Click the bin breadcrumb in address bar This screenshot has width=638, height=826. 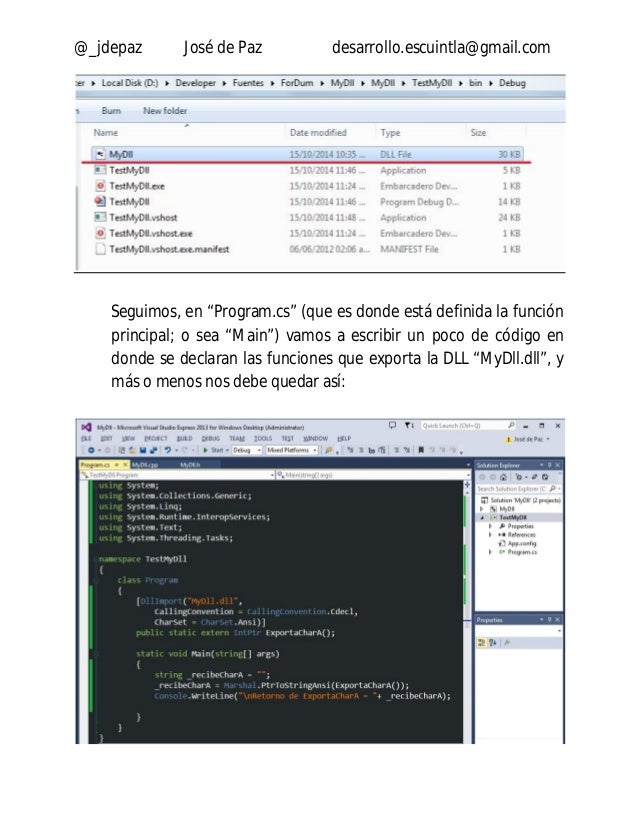coord(476,83)
